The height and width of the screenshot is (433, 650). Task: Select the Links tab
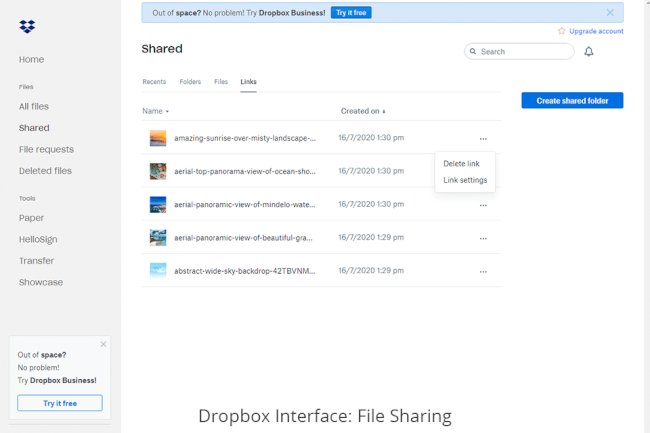coord(248,82)
